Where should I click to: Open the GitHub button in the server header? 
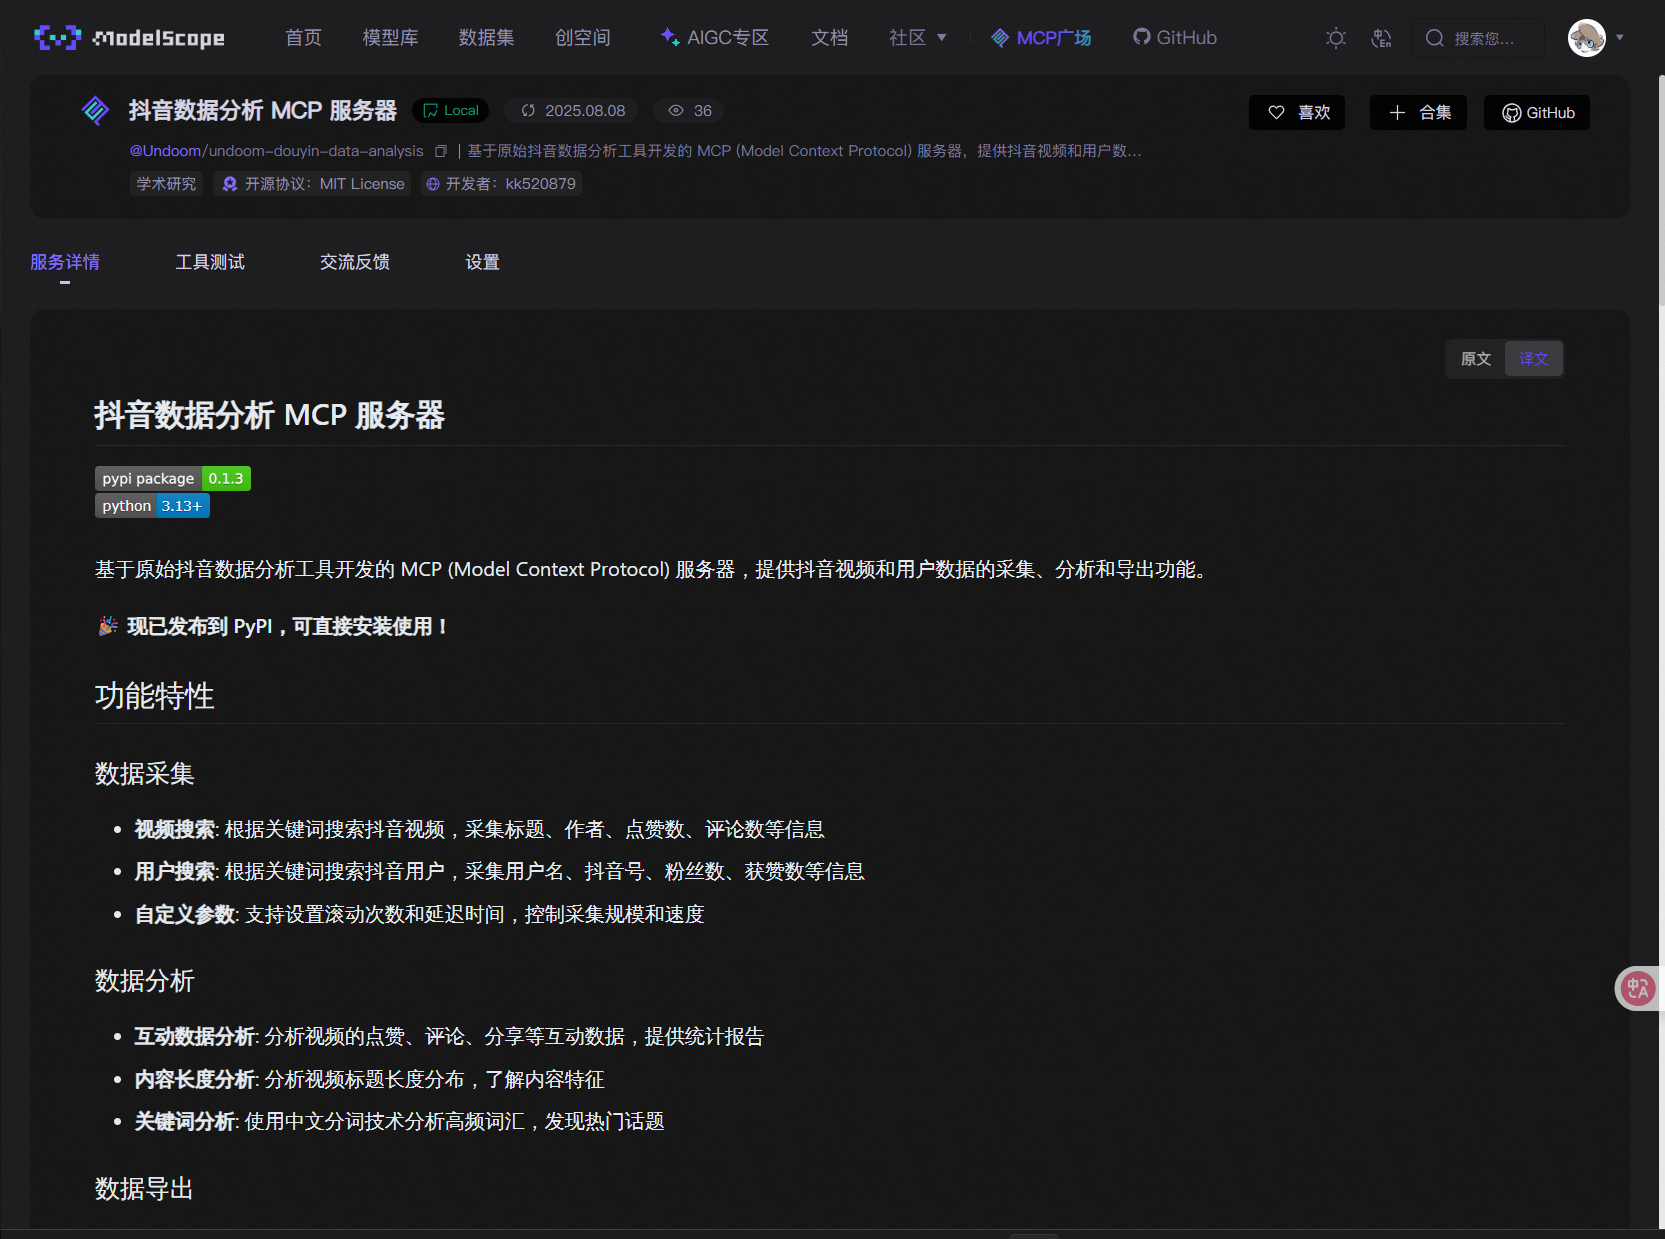pyautogui.click(x=1537, y=113)
